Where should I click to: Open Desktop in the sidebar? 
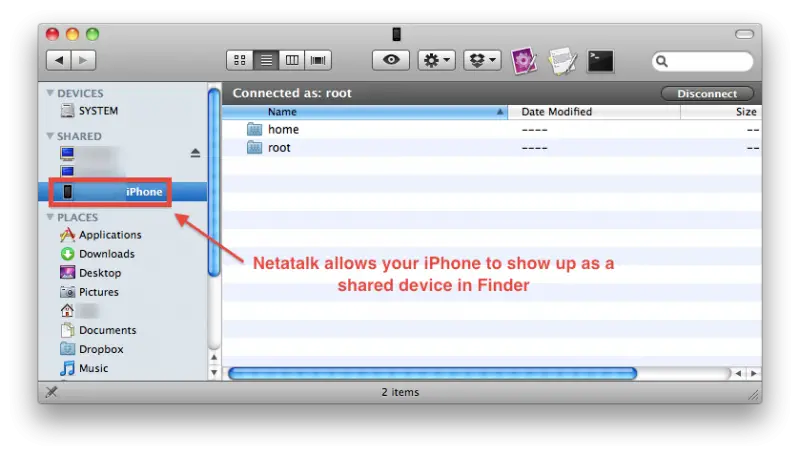91,273
